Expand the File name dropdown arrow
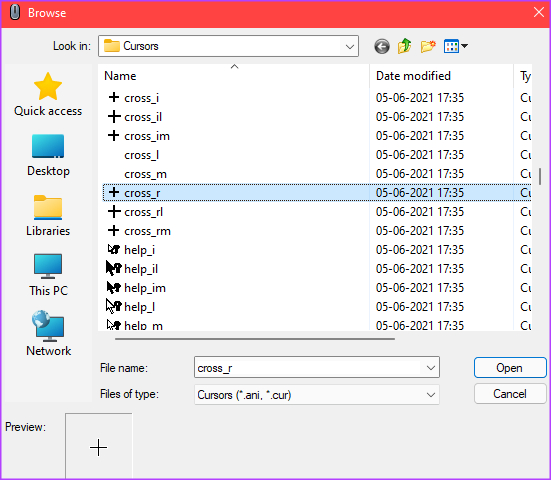 430,368
